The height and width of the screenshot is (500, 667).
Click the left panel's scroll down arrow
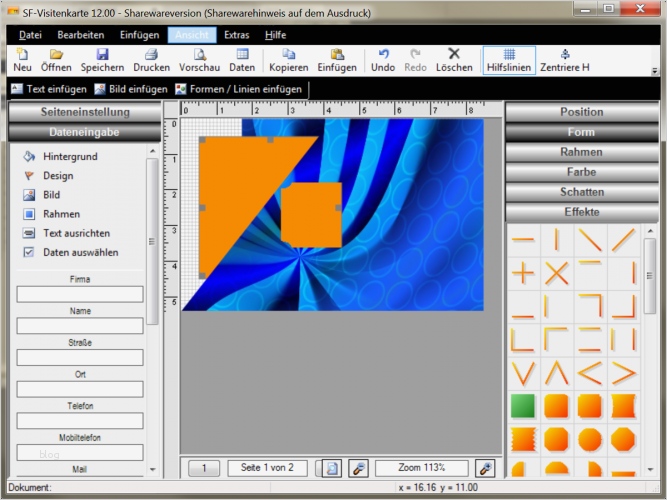153,470
